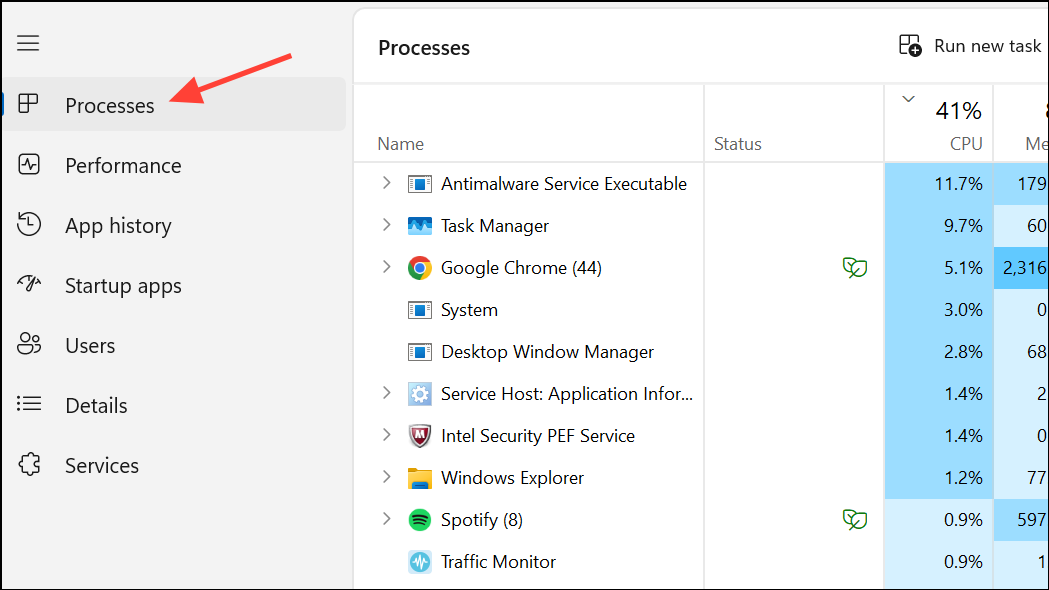Click the Google Chrome process icon
The width and height of the screenshot is (1049, 590).
(420, 268)
